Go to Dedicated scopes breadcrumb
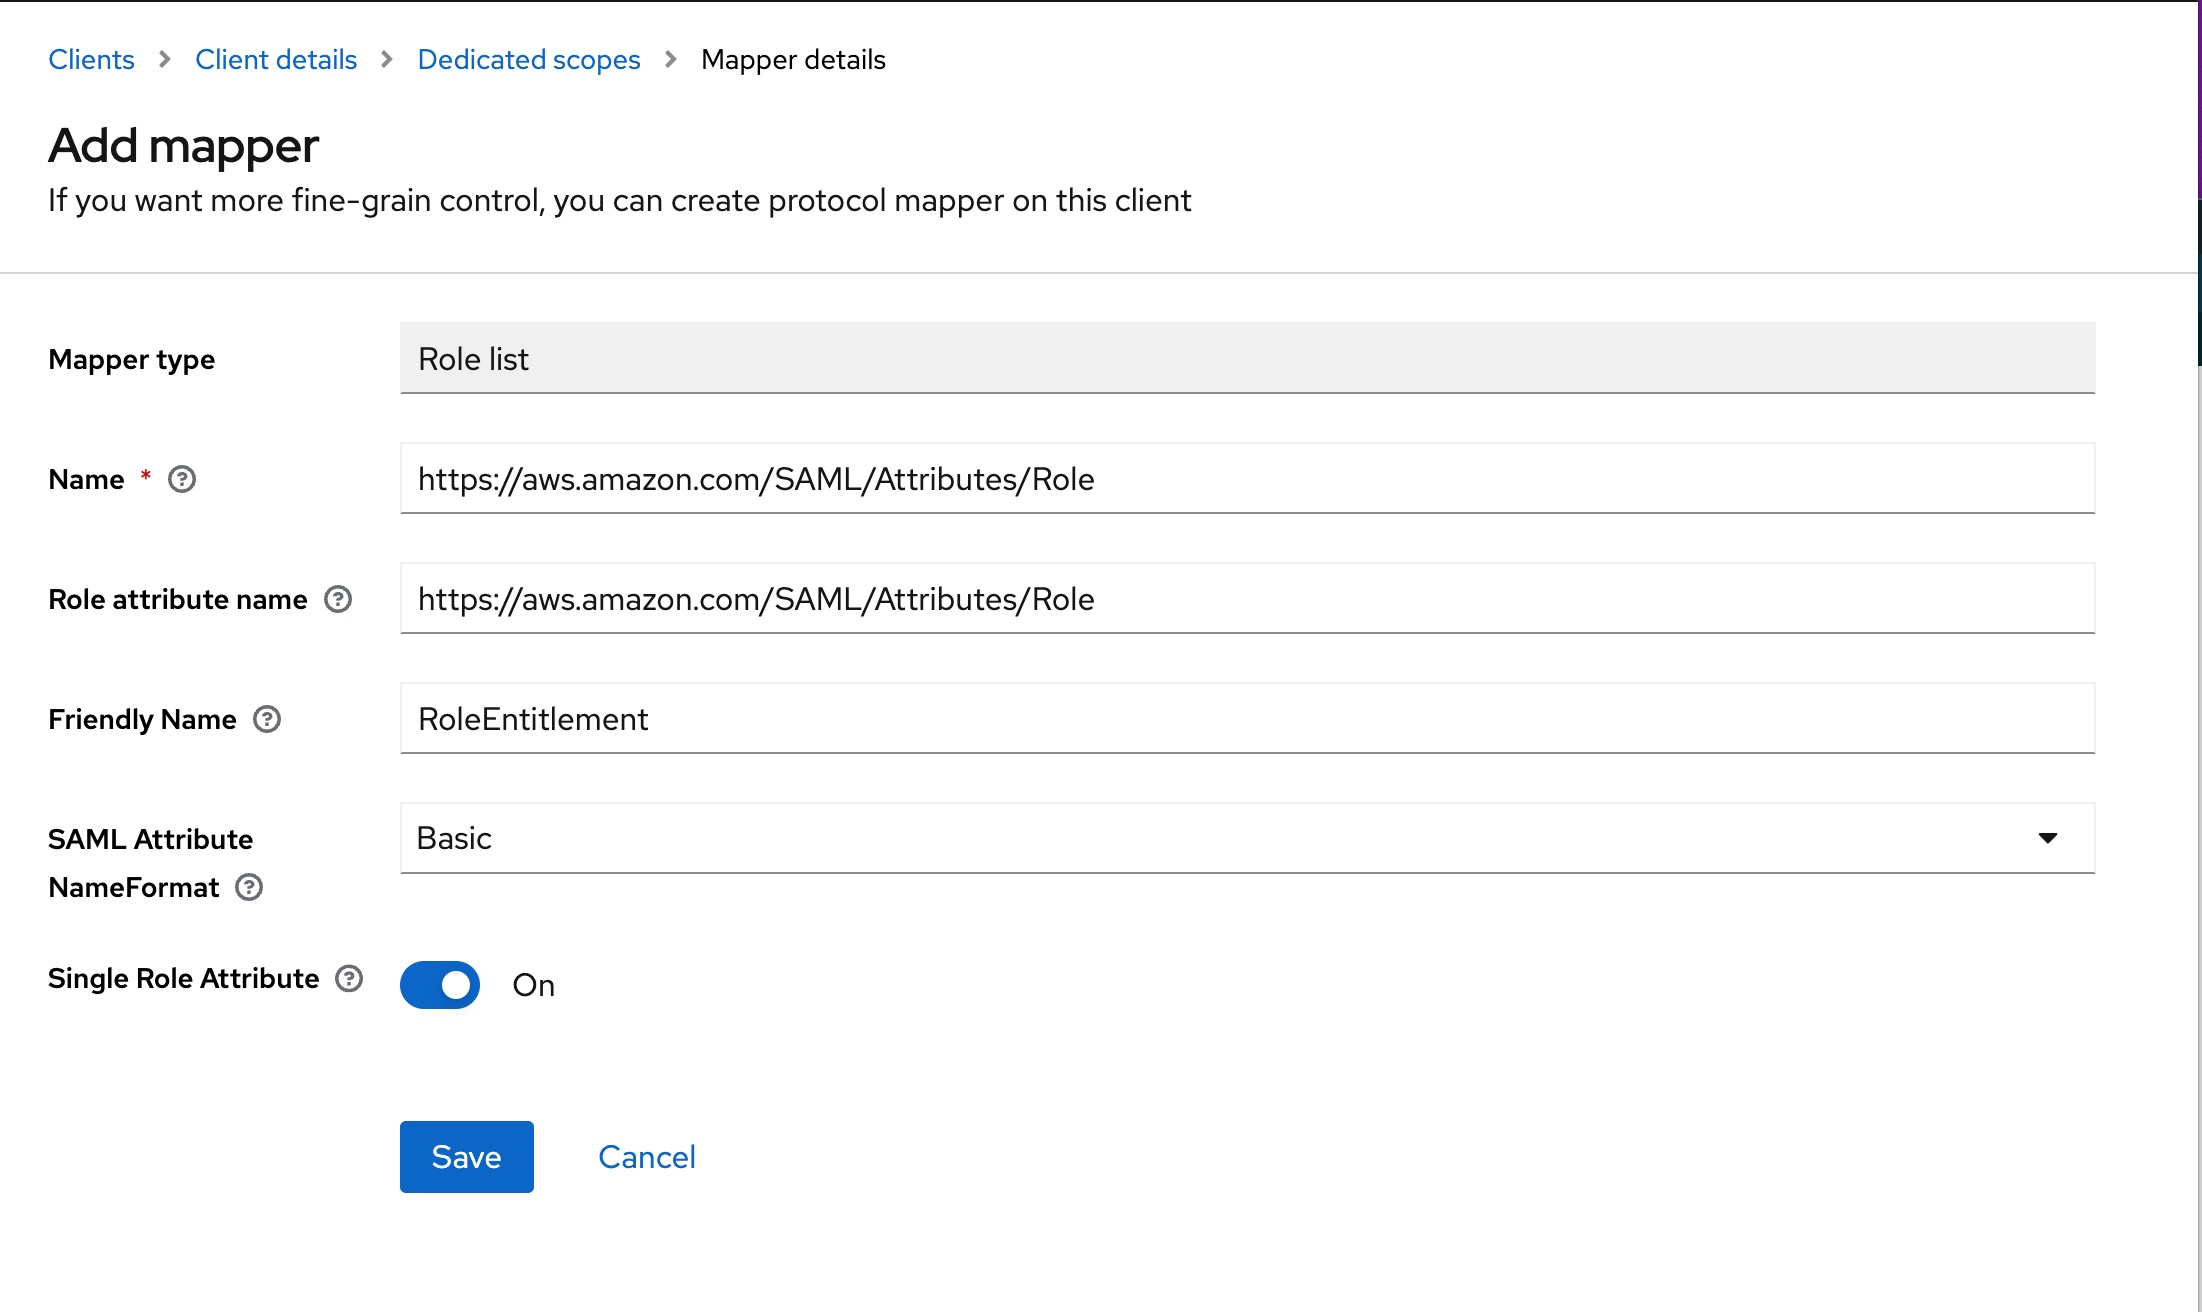The height and width of the screenshot is (1312, 2202). pyautogui.click(x=528, y=59)
